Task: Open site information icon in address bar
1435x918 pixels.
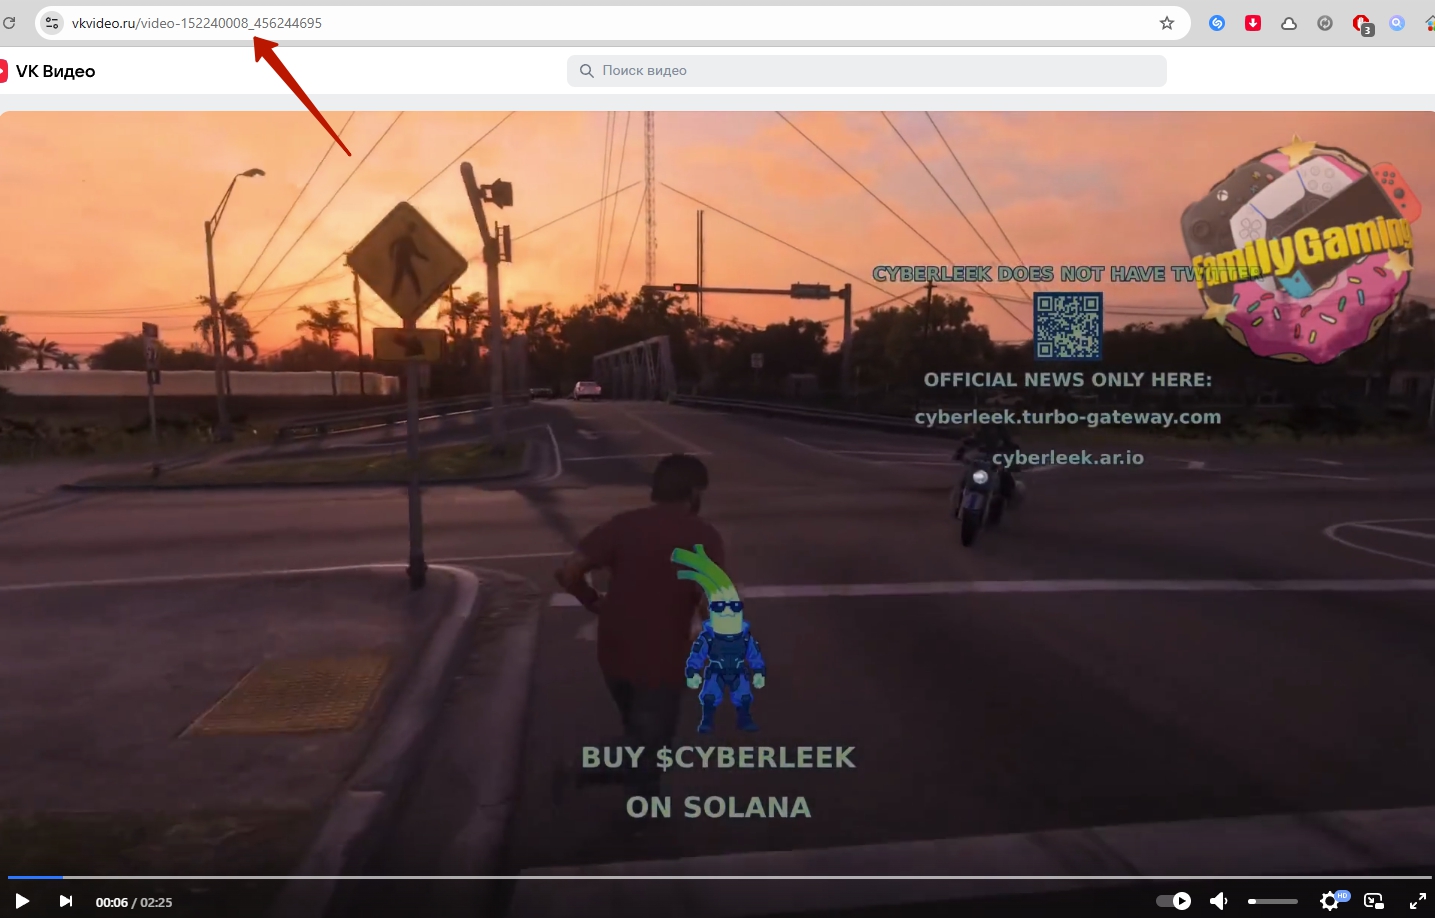Action: (x=52, y=23)
